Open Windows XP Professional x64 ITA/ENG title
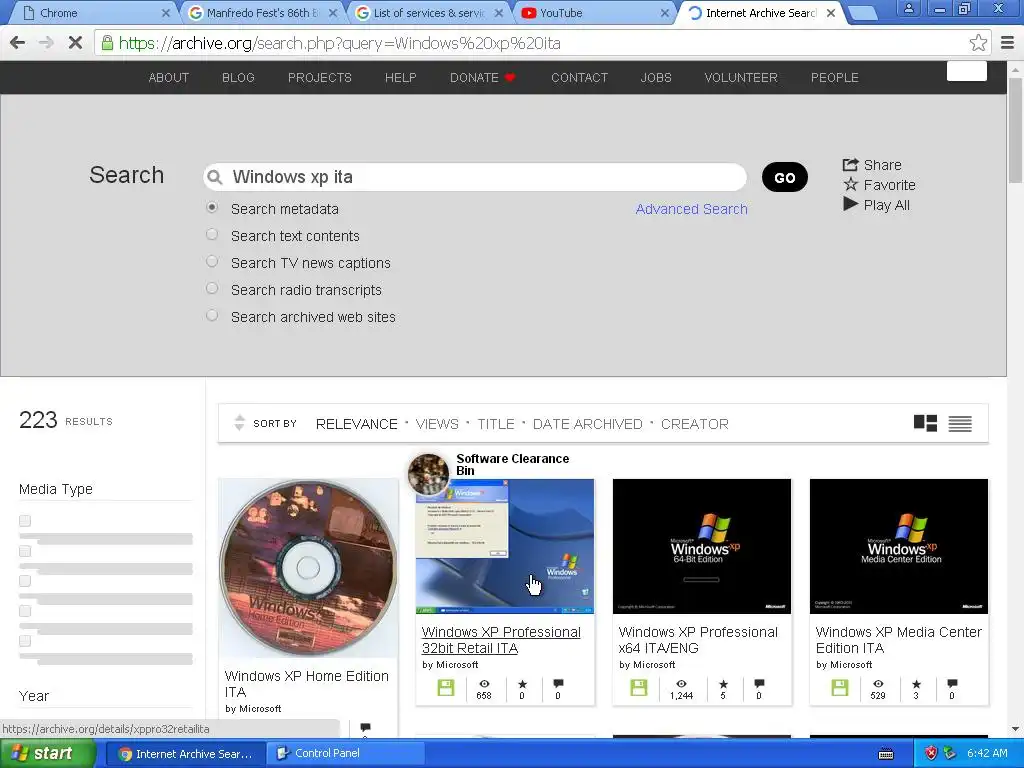This screenshot has height=768, width=1024. [698, 640]
